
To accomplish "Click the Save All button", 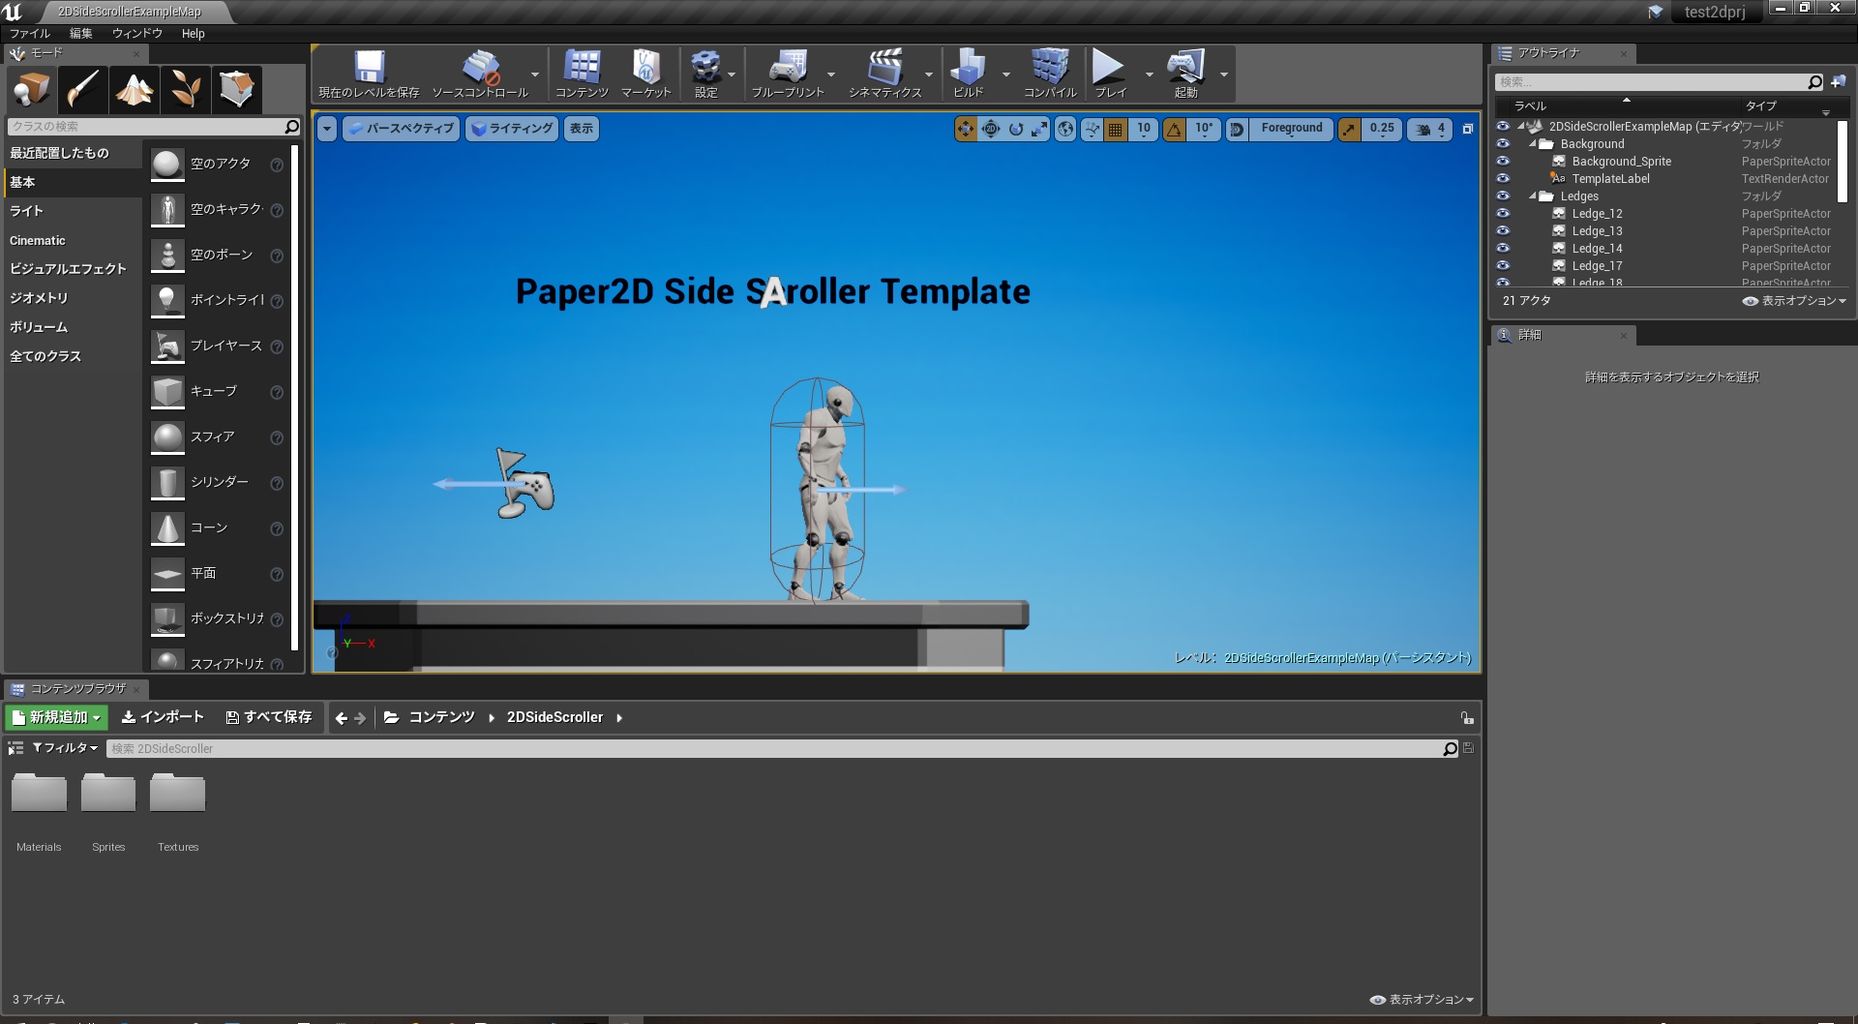I will tap(269, 717).
